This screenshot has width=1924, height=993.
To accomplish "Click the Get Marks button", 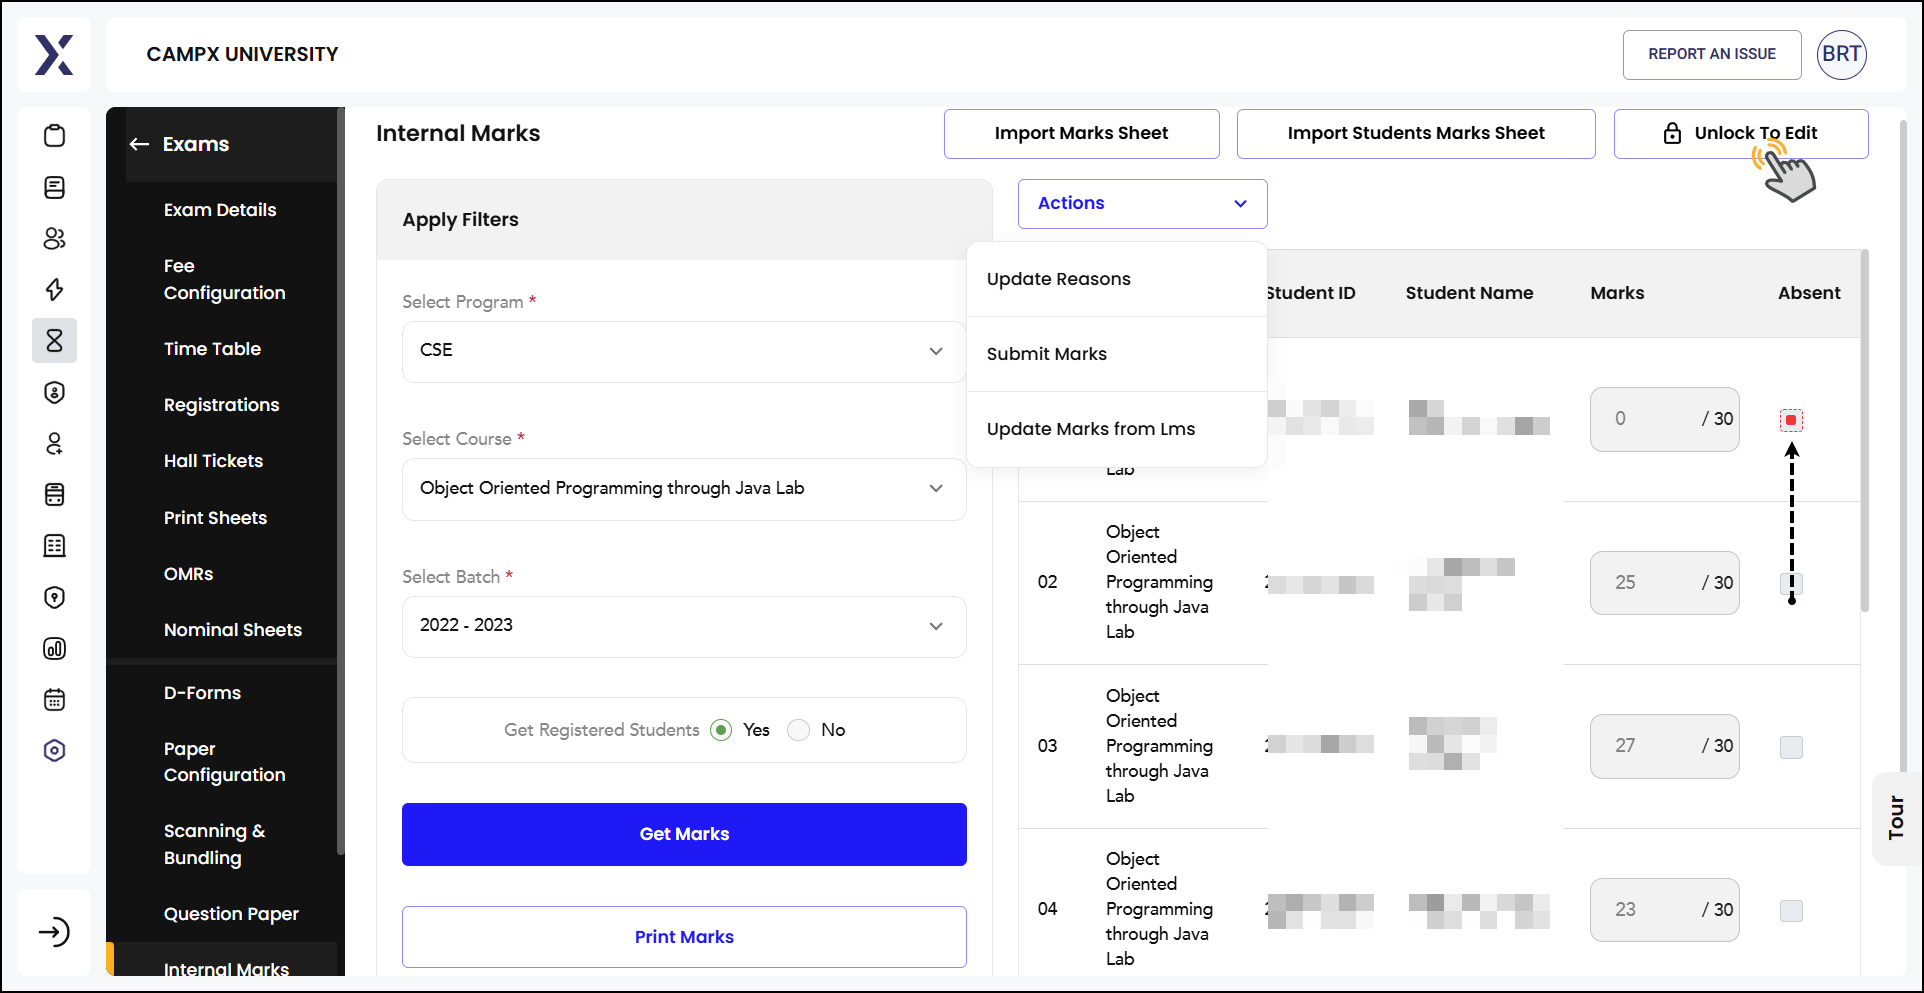I will [684, 834].
